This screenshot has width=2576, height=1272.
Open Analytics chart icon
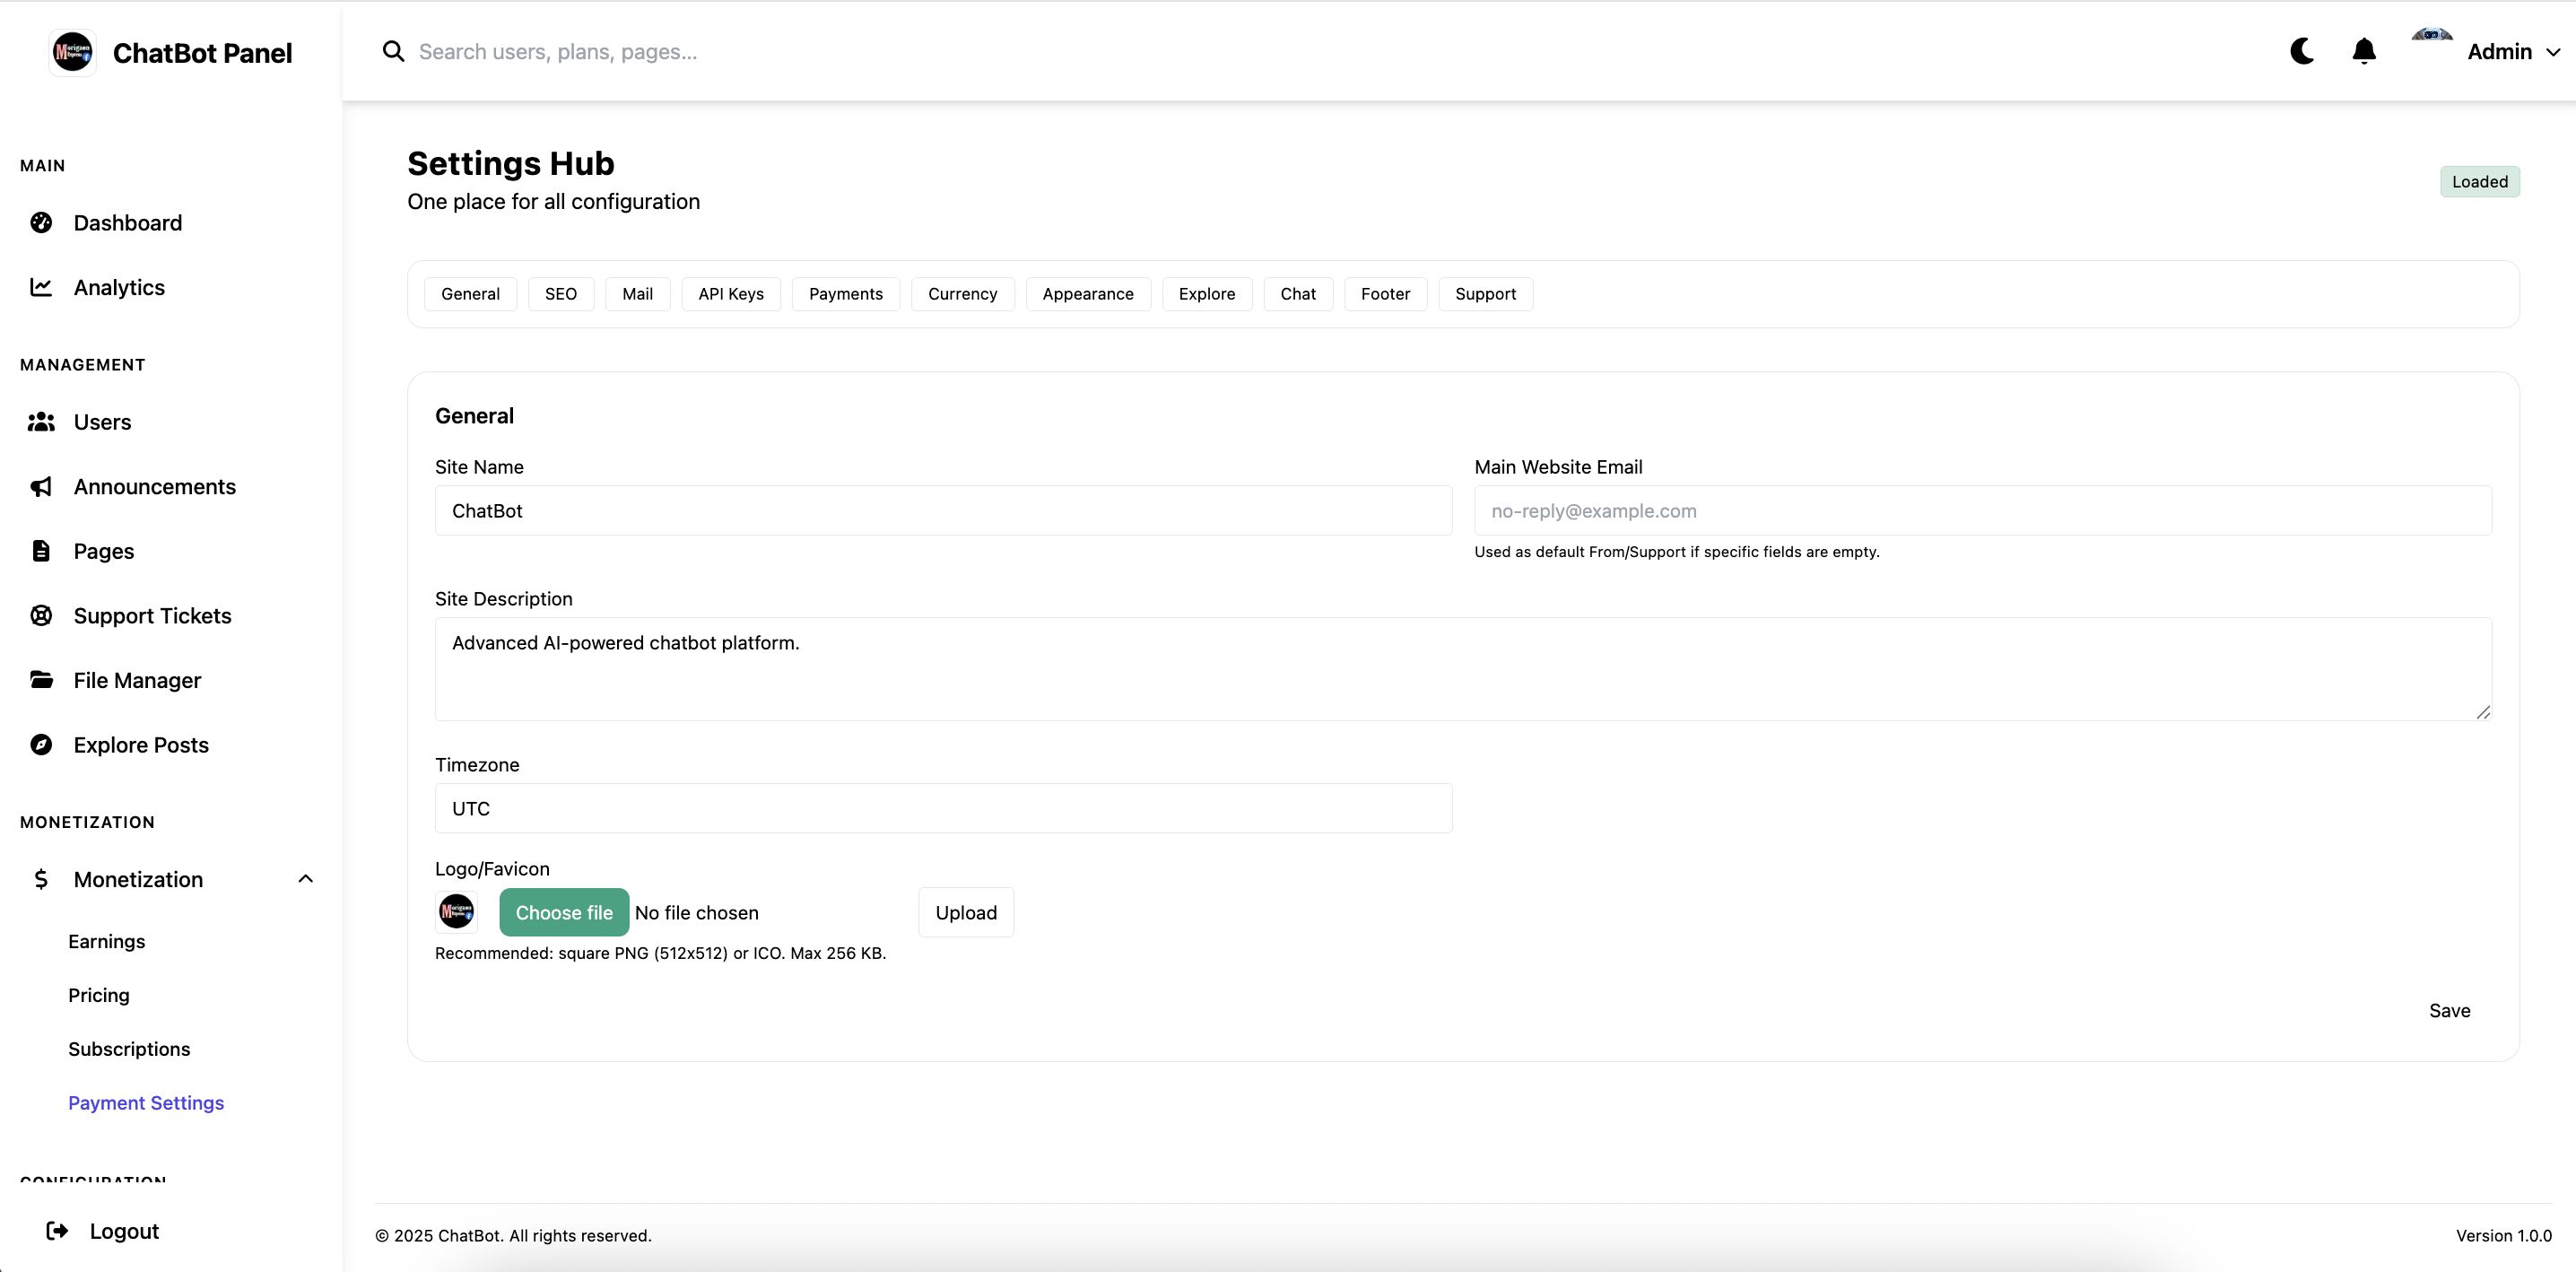tap(41, 288)
